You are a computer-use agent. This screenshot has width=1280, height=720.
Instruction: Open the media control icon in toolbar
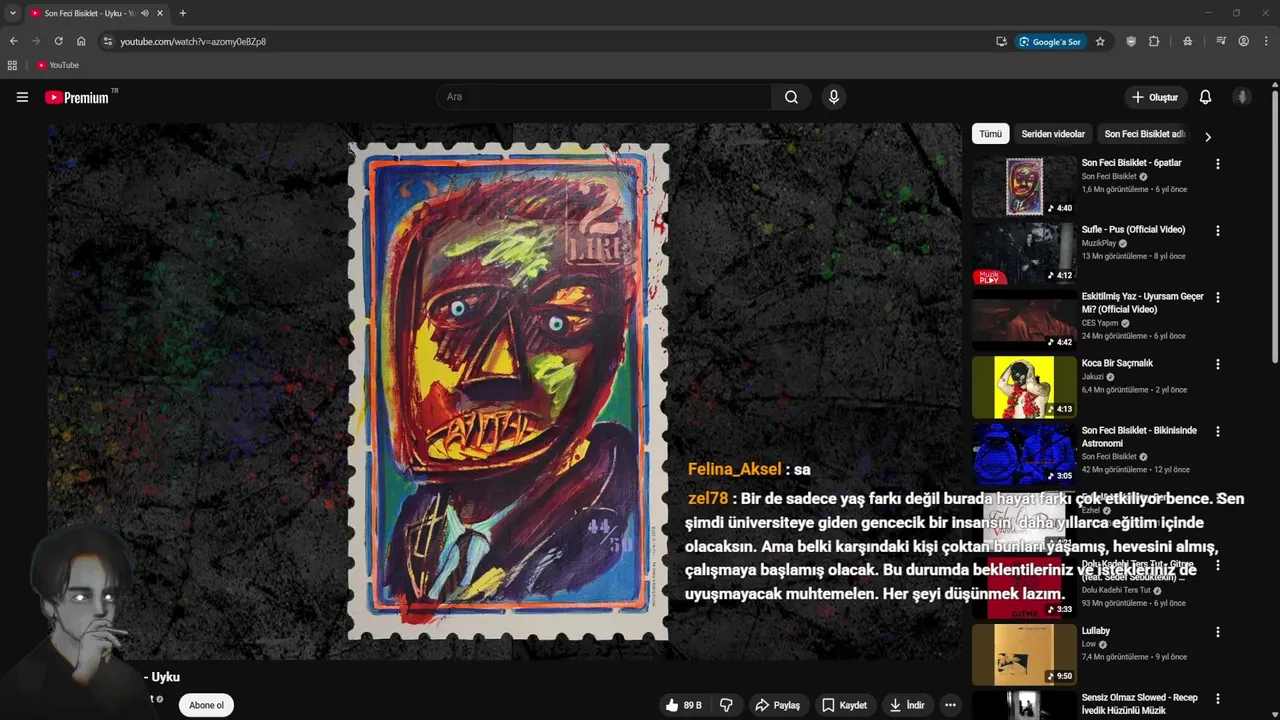click(1221, 41)
